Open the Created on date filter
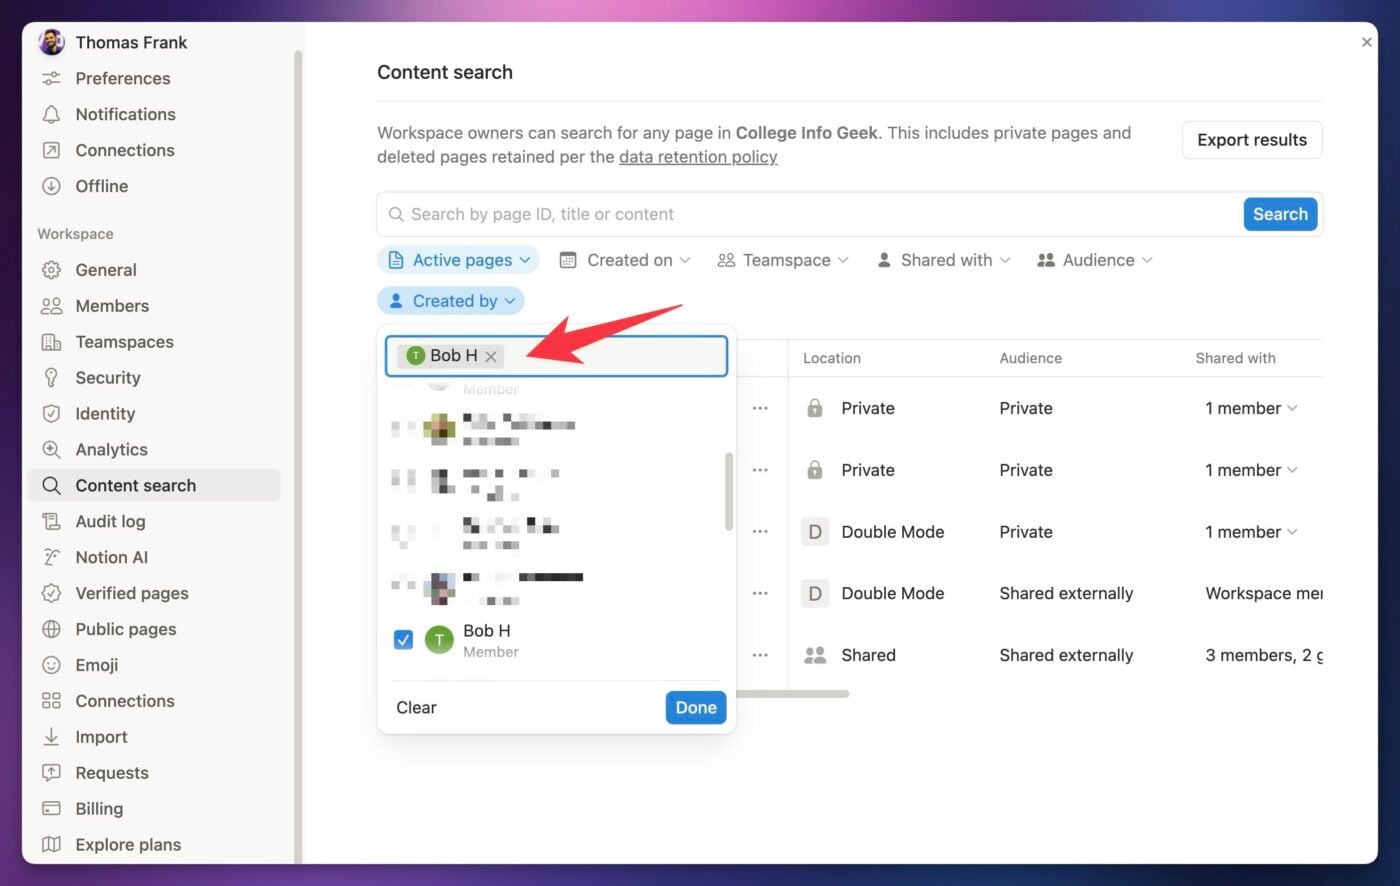 point(624,259)
